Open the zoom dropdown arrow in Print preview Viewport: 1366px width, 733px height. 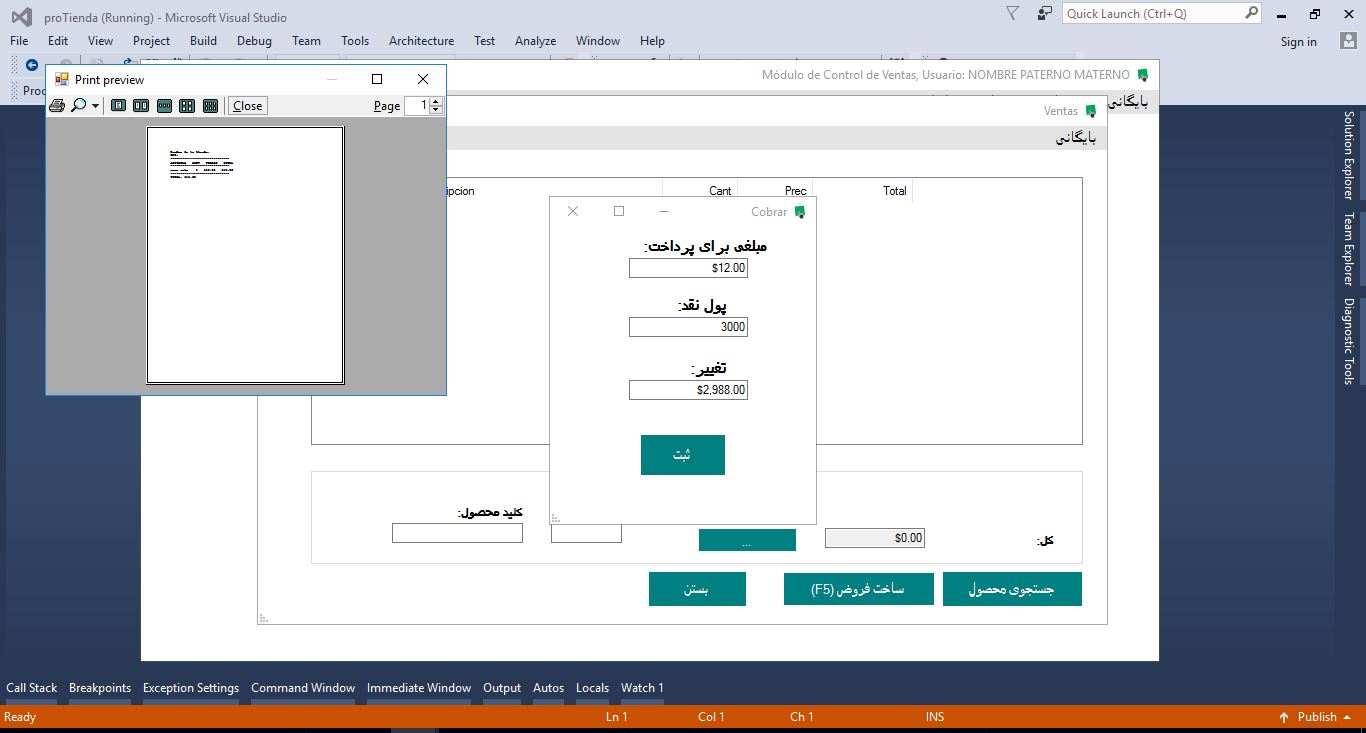(x=95, y=106)
